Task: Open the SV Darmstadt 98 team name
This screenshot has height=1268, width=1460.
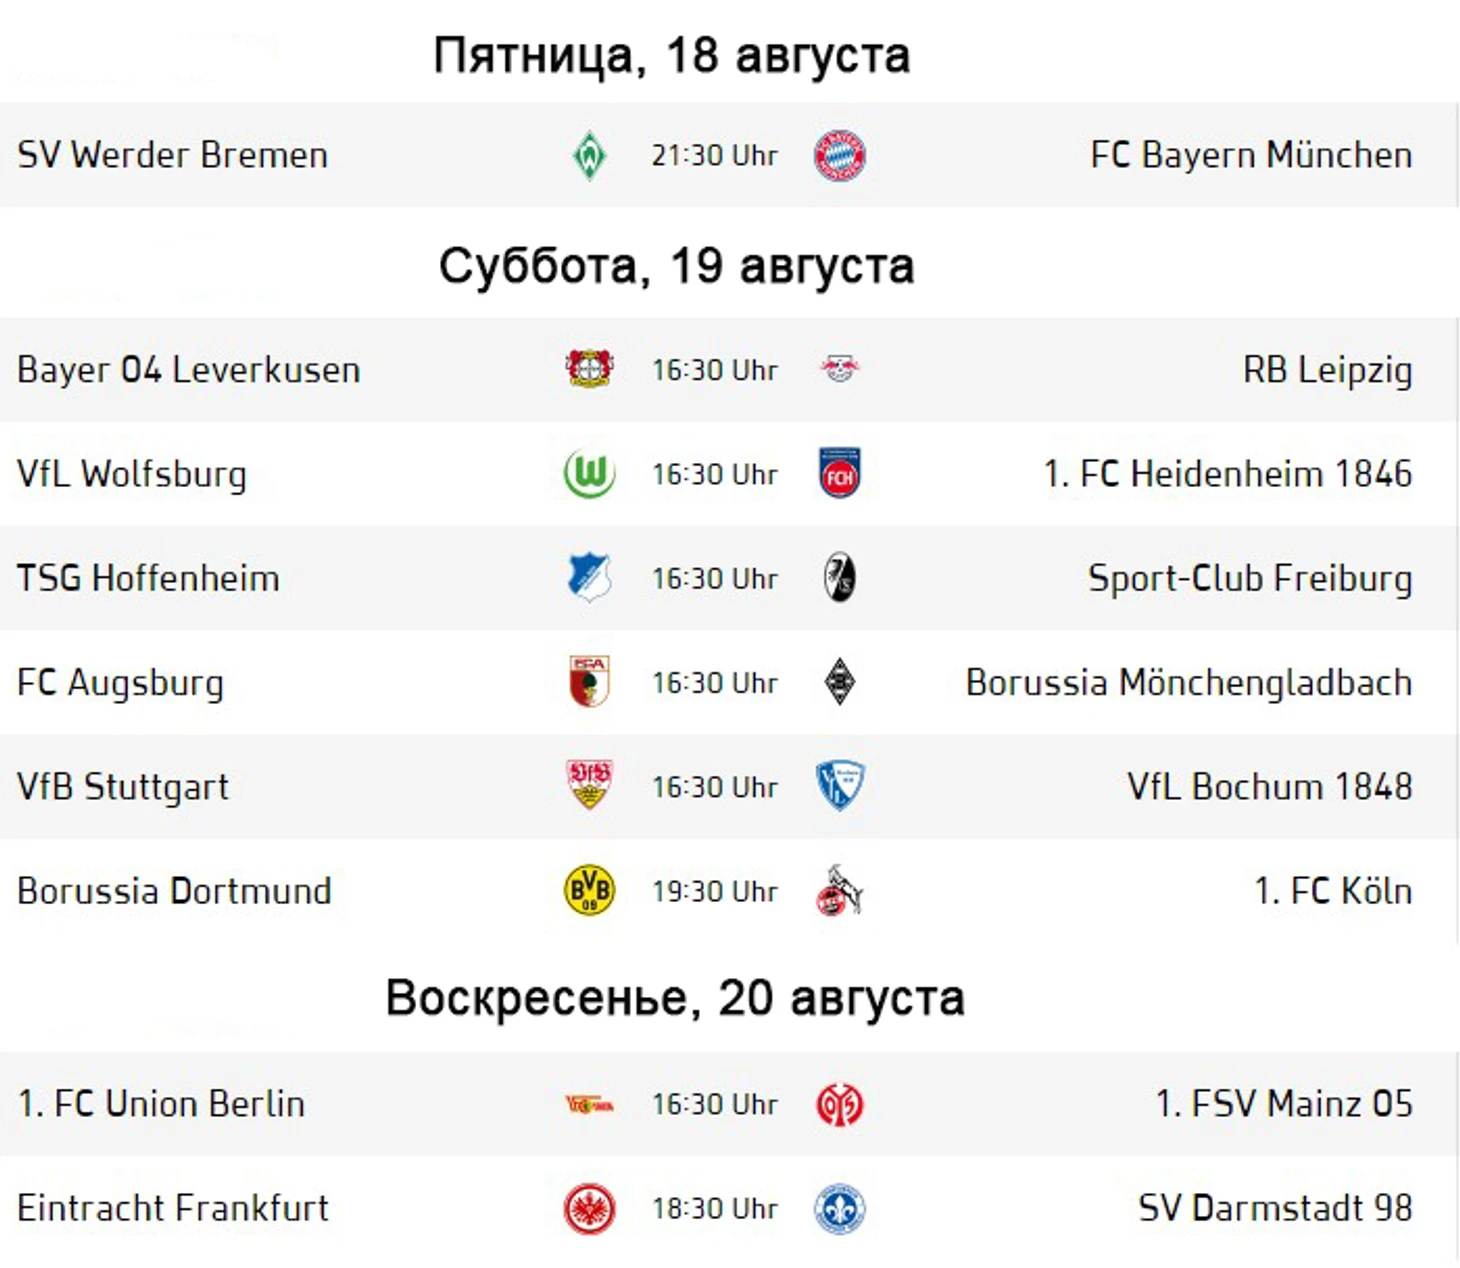Action: coord(1275,1208)
